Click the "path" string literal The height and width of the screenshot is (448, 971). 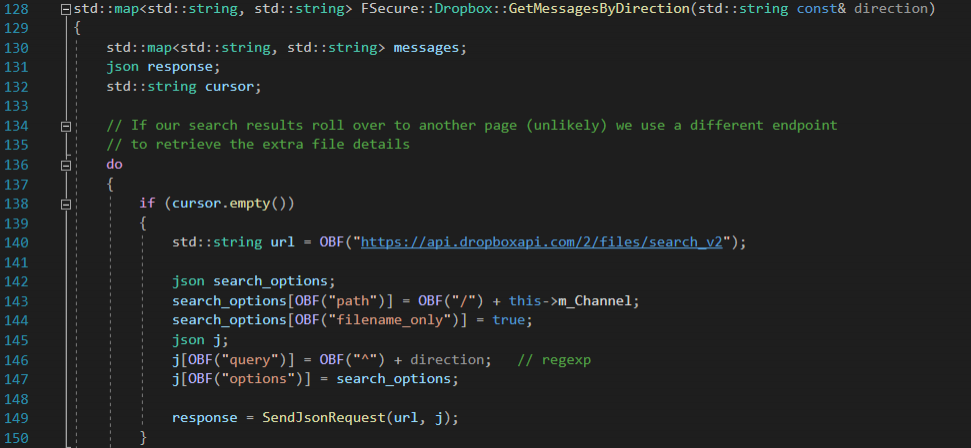click(360, 301)
